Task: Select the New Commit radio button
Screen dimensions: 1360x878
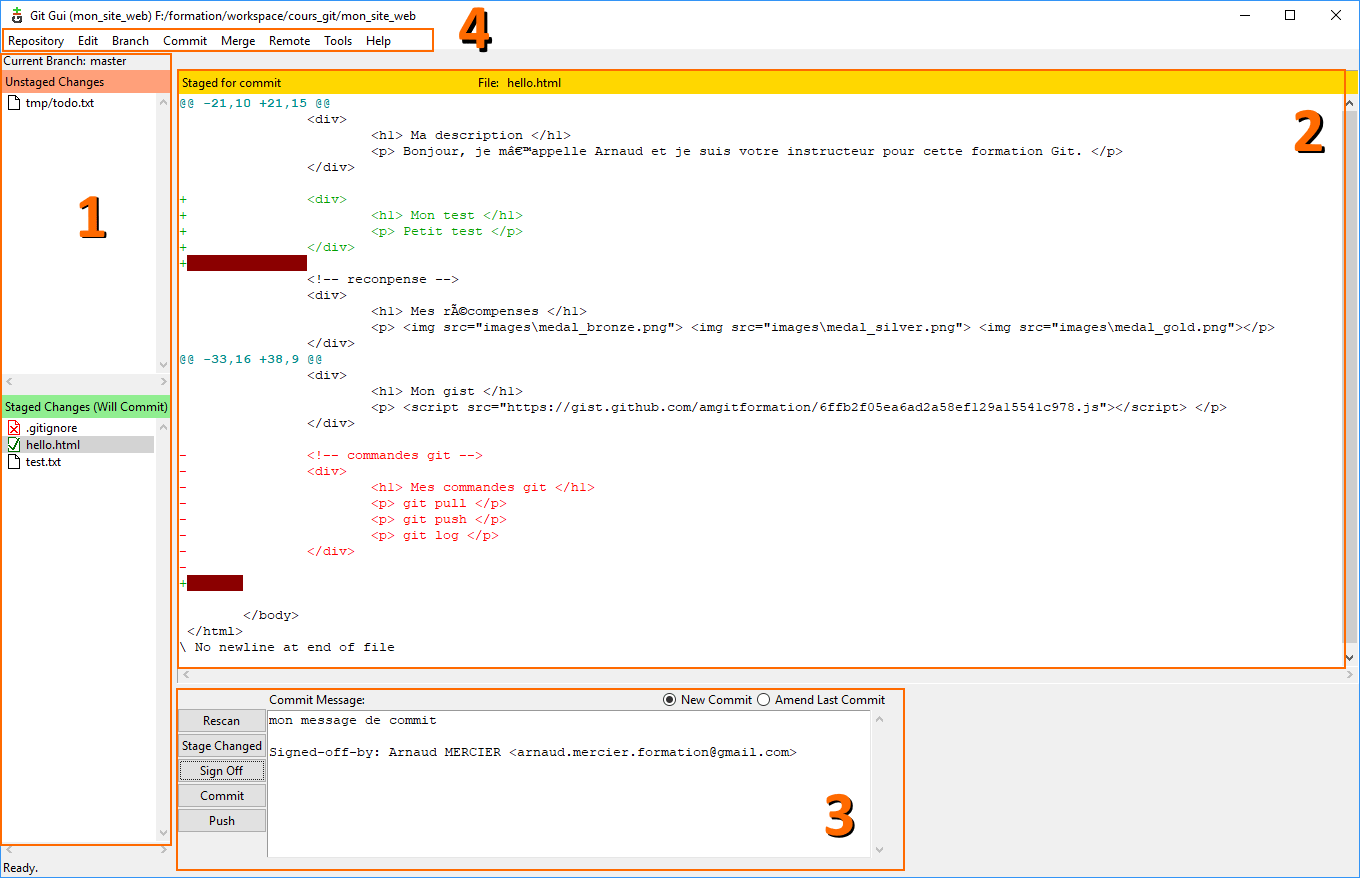Action: pos(669,699)
